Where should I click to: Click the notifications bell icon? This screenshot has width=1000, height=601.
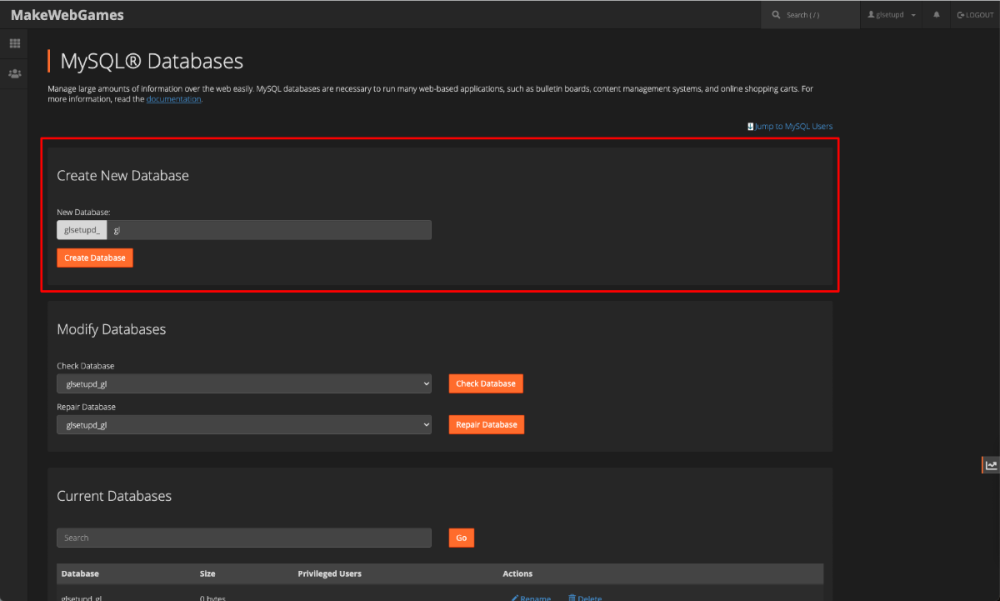point(937,15)
